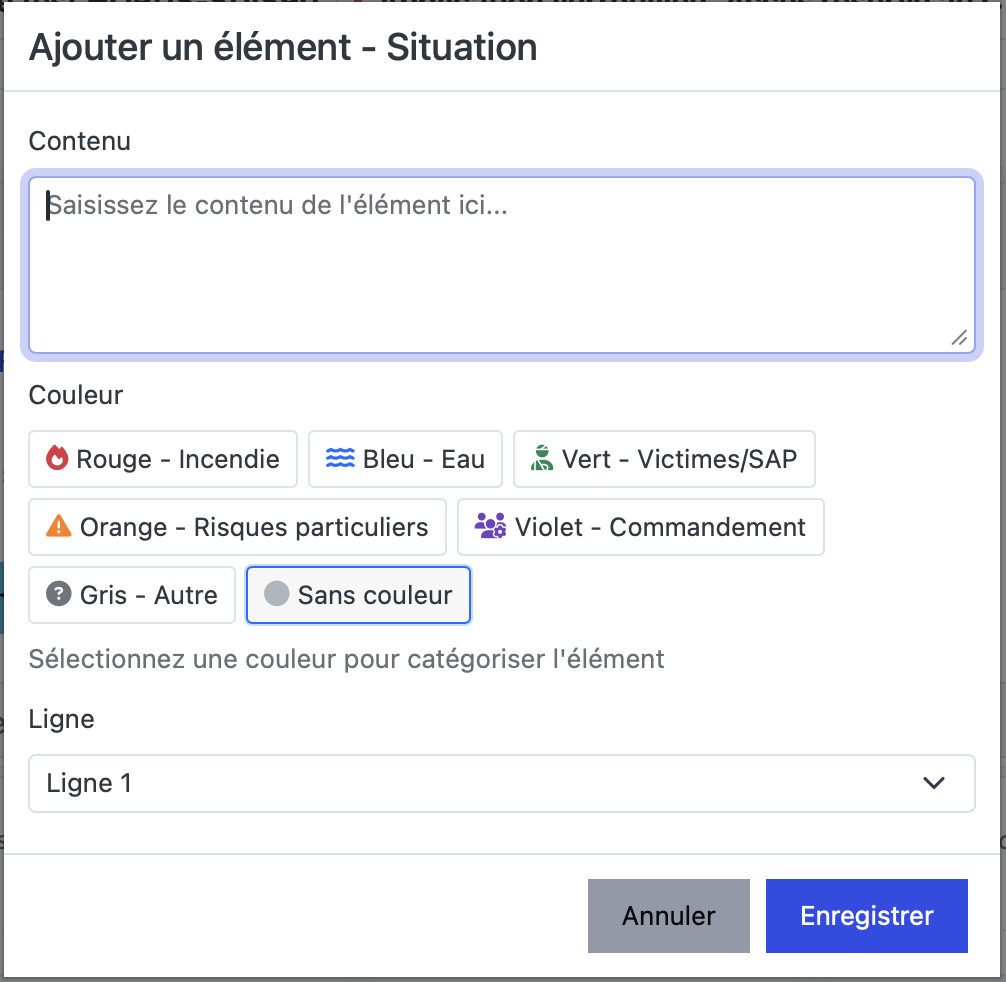Click the textarea resize handle

pyautogui.click(x=959, y=338)
